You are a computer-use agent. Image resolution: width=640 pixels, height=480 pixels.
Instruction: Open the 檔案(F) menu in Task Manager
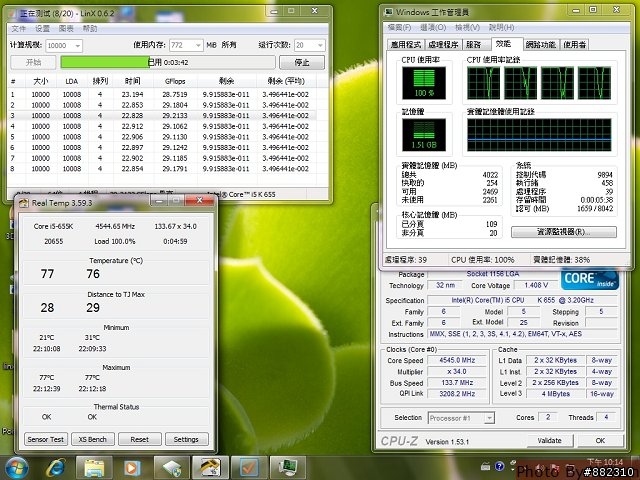pyautogui.click(x=399, y=27)
